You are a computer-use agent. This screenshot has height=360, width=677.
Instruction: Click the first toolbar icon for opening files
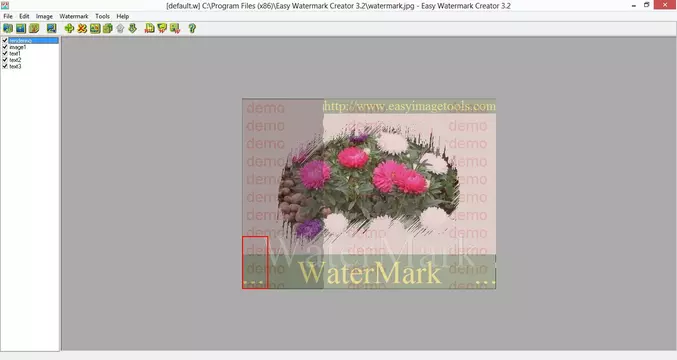point(8,28)
